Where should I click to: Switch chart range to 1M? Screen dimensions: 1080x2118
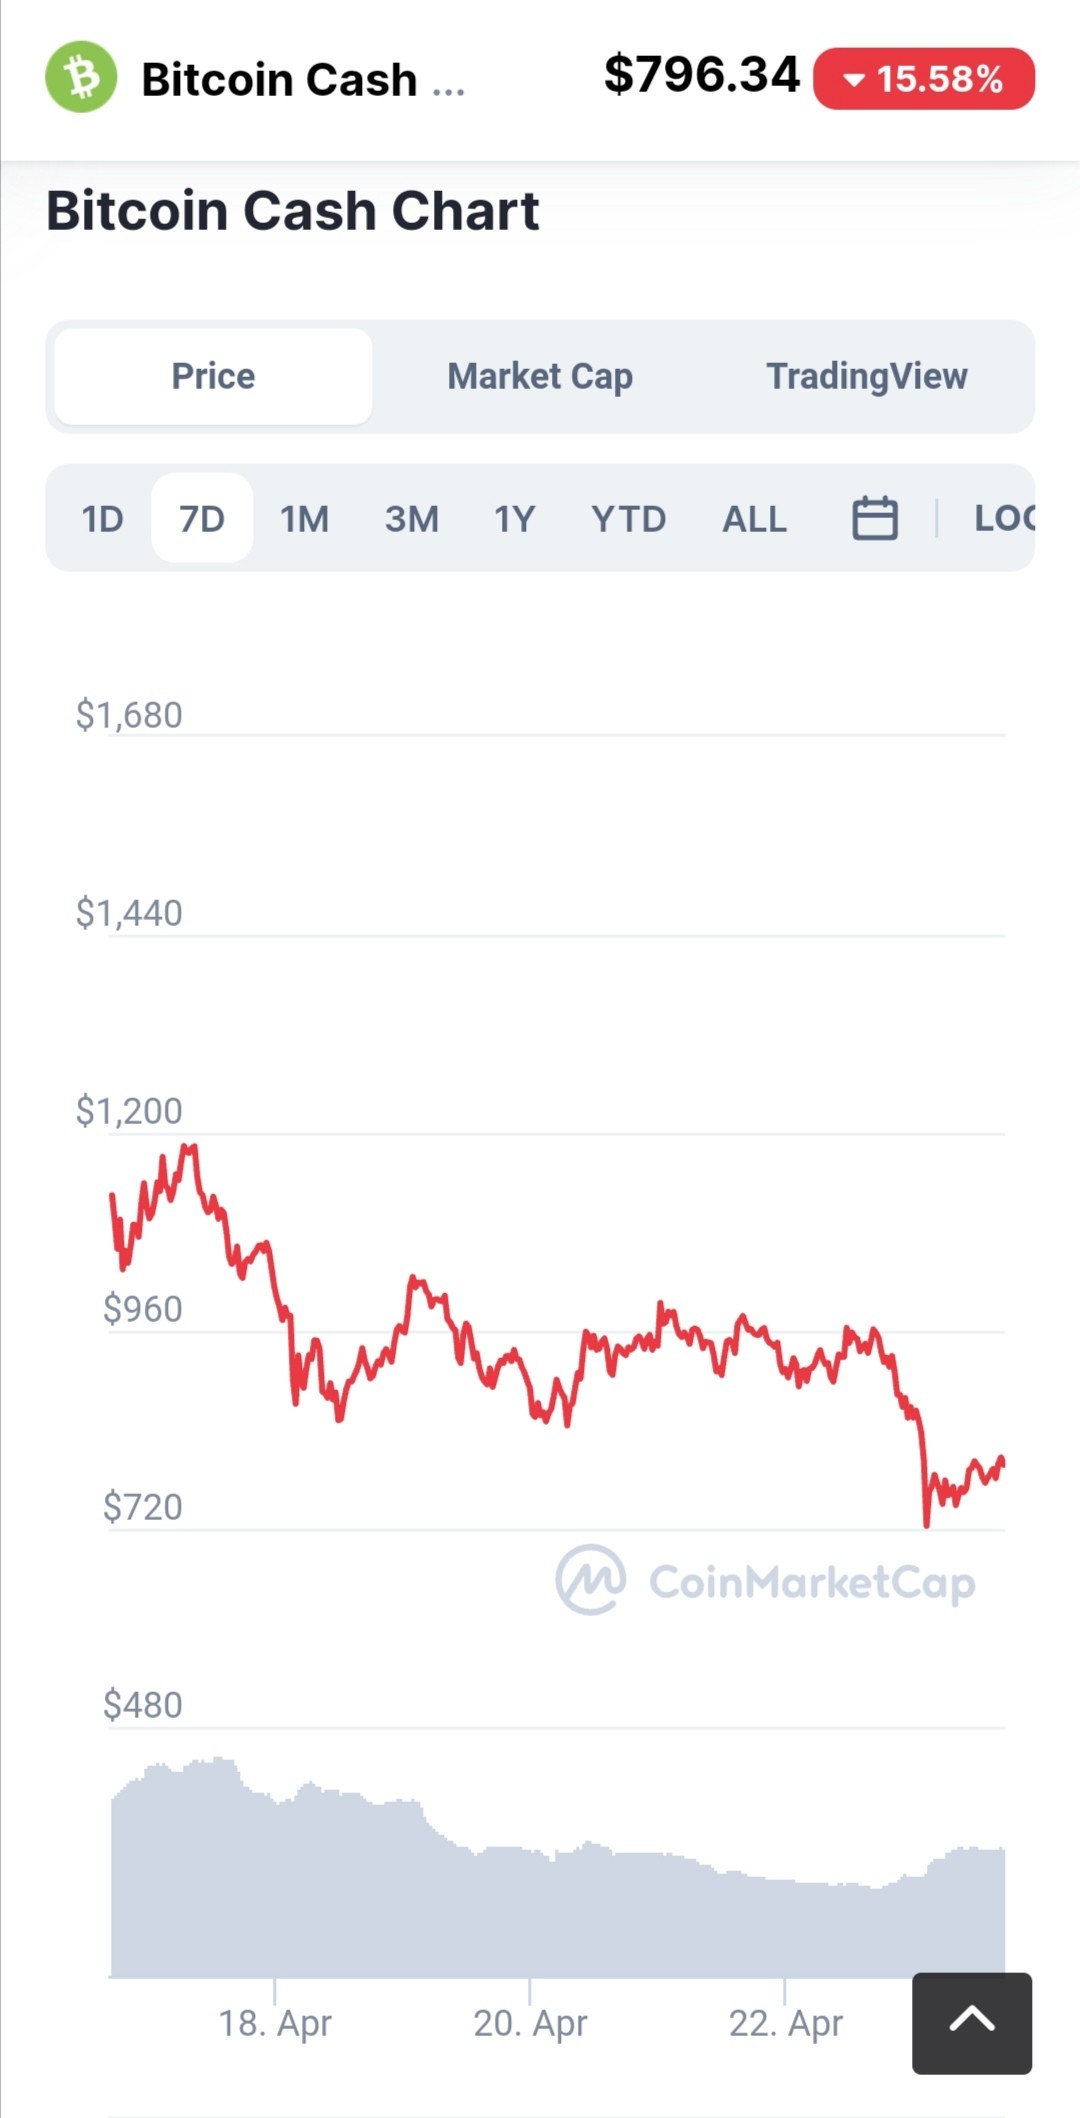pos(304,518)
